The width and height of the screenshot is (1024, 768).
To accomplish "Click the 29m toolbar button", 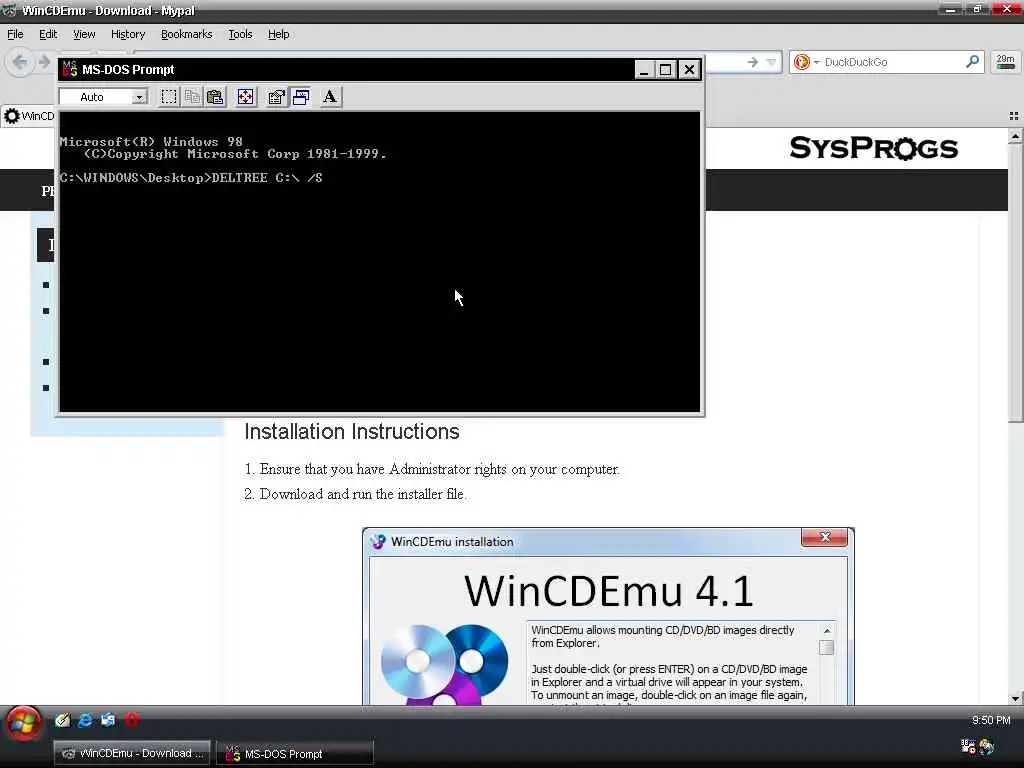I will [1006, 62].
